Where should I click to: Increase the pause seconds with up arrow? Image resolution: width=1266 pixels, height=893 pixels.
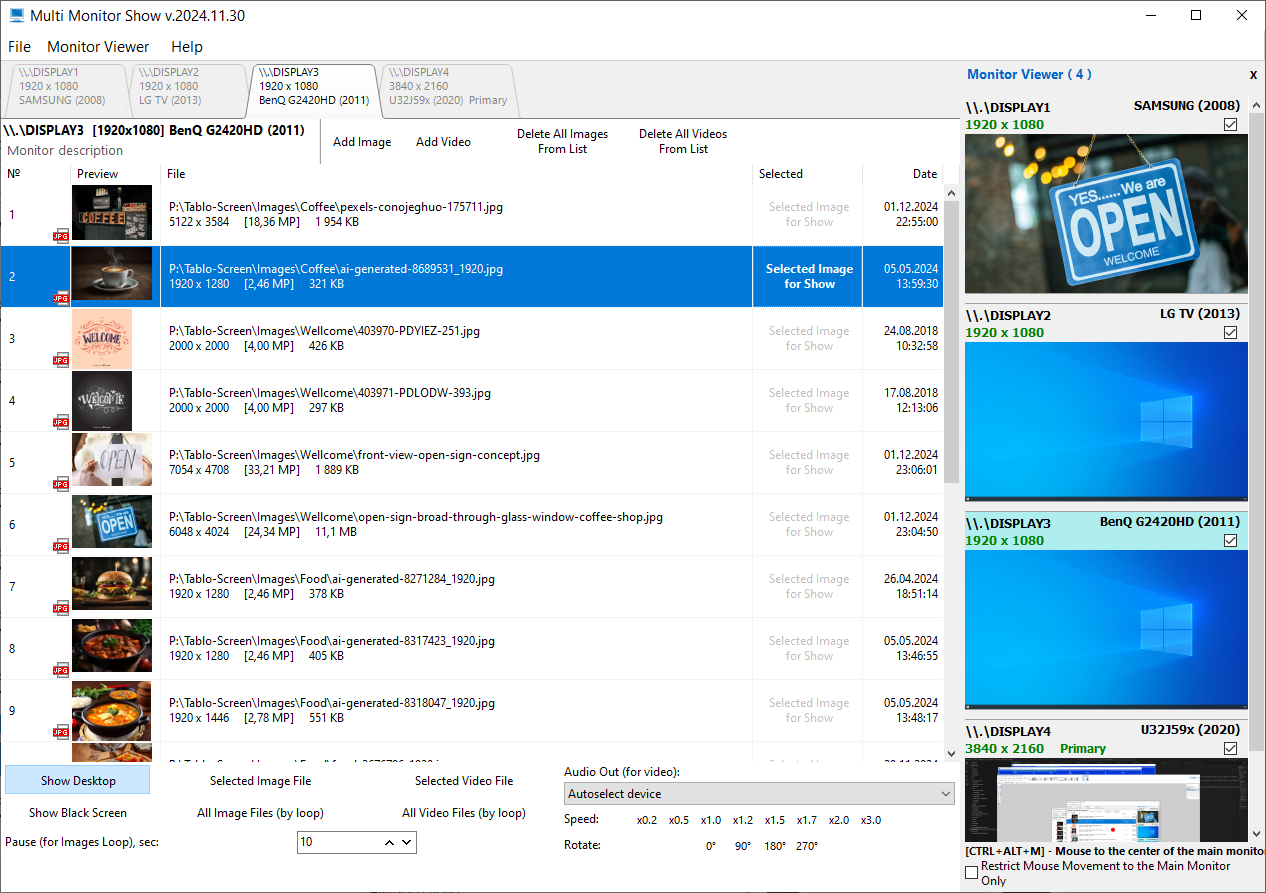(x=390, y=842)
